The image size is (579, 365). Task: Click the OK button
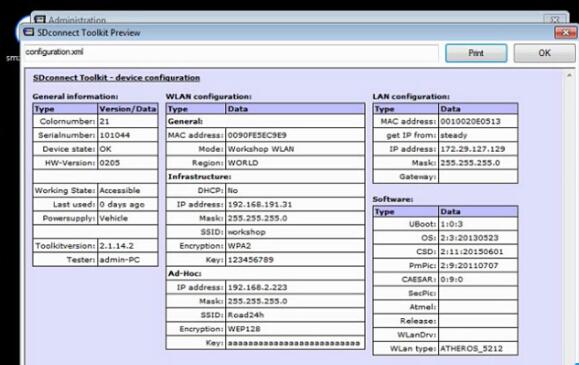[x=544, y=53]
